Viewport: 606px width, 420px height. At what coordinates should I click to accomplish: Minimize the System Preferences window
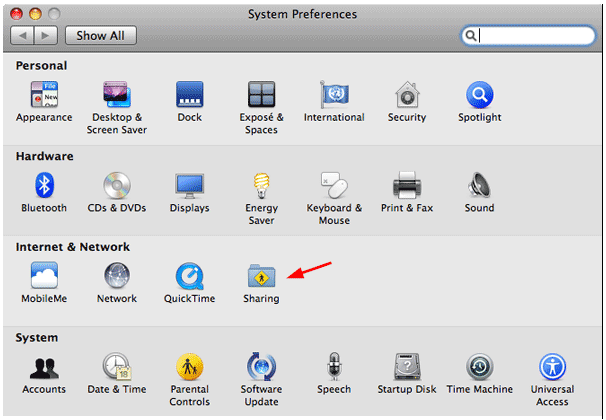pyautogui.click(x=35, y=14)
